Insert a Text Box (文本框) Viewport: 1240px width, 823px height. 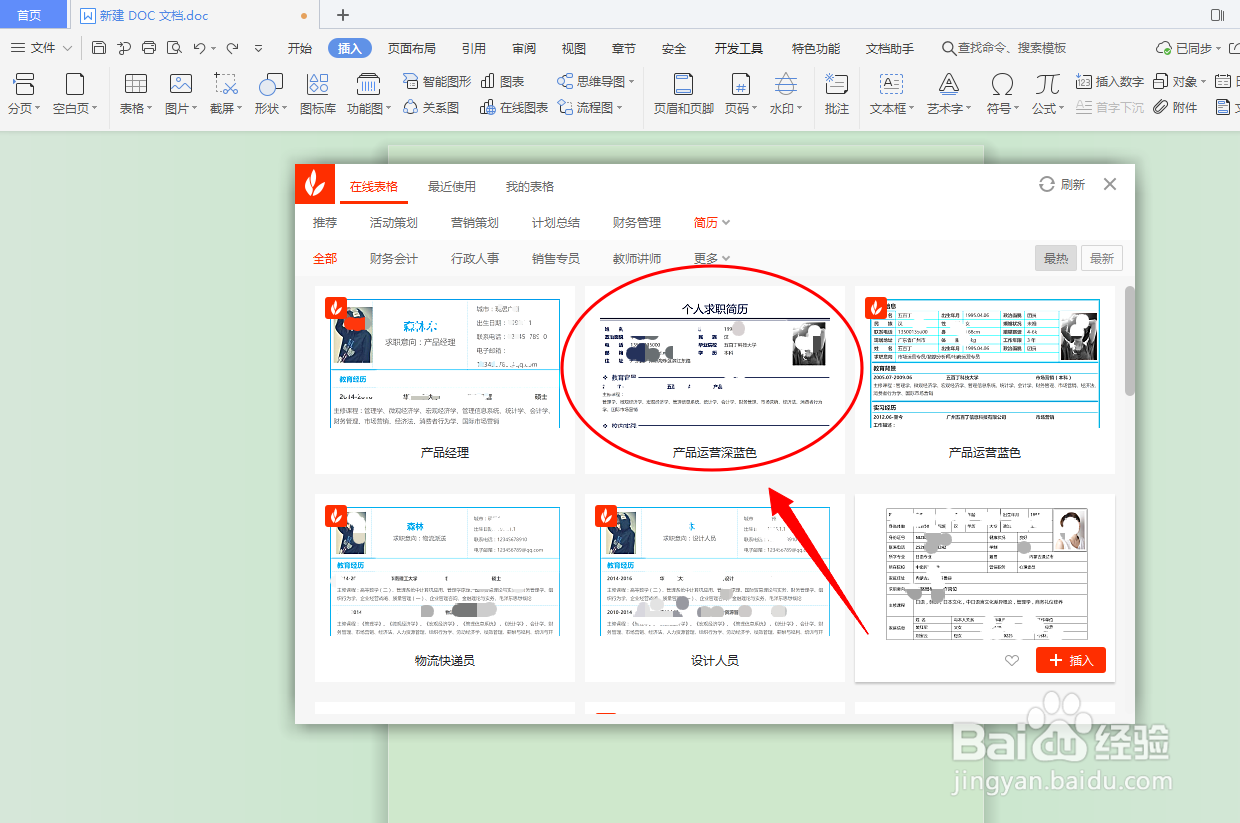(891, 94)
